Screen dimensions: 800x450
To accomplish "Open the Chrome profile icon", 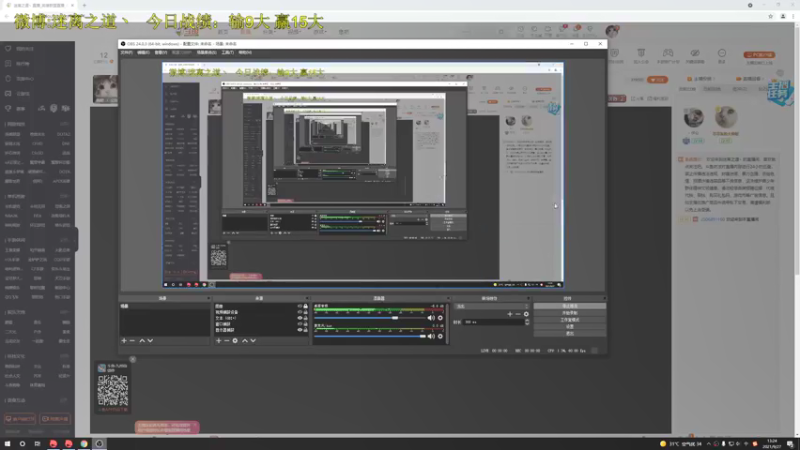I will 783,16.
